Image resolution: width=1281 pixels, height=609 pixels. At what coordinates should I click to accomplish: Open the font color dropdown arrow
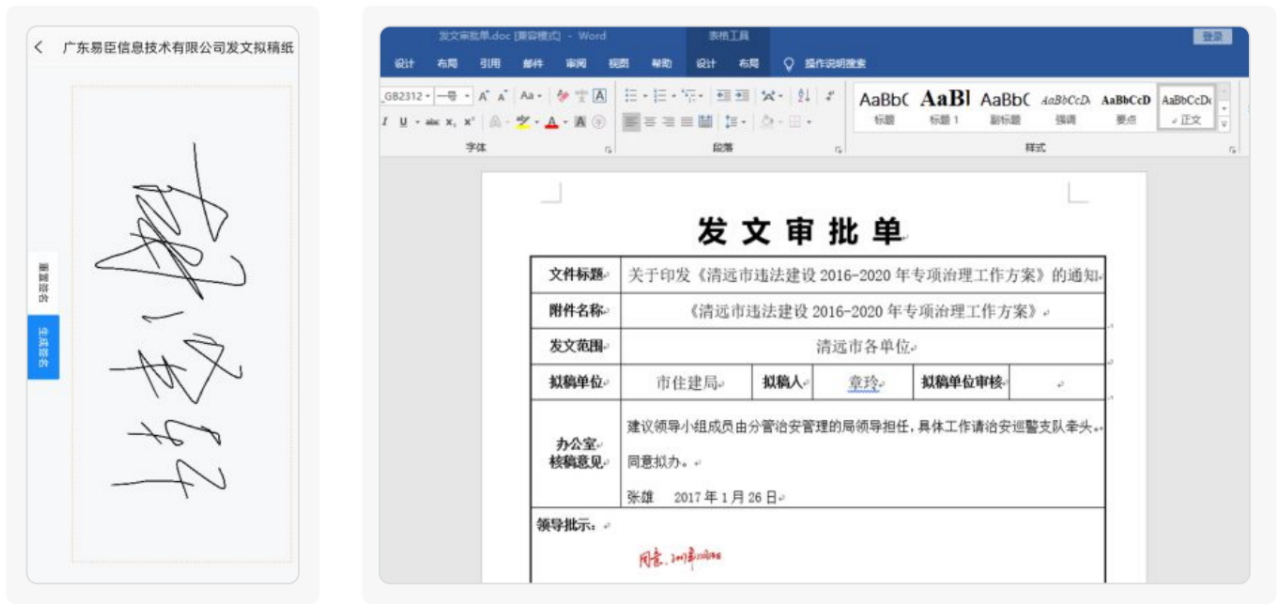pyautogui.click(x=565, y=122)
